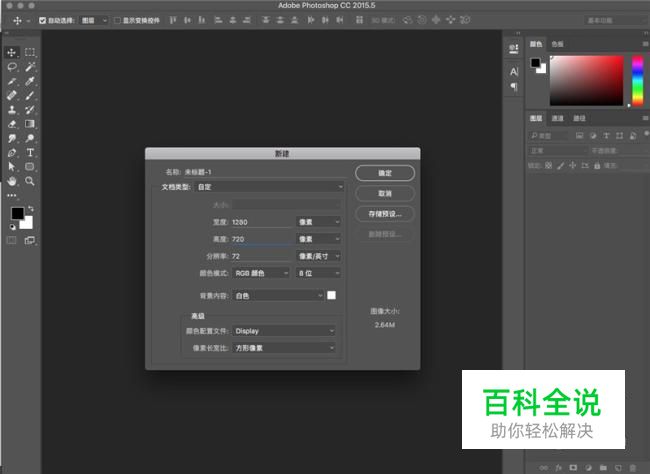
Task: Open the 文档类型 dropdown
Action: tap(269, 186)
